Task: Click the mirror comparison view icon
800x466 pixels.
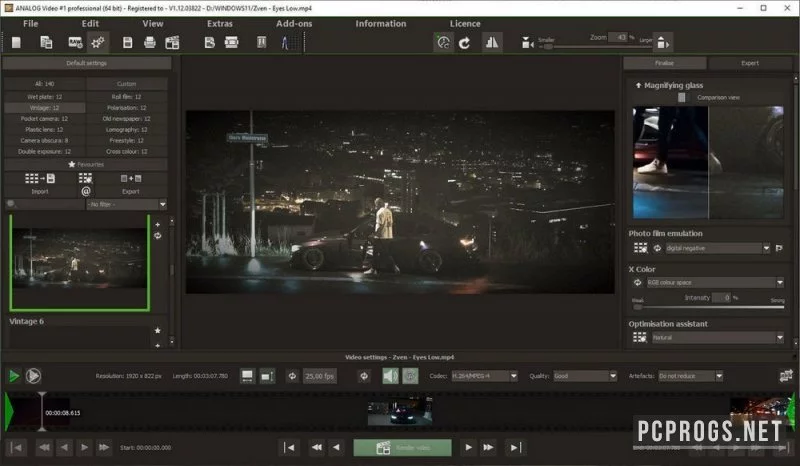Action: [492, 42]
